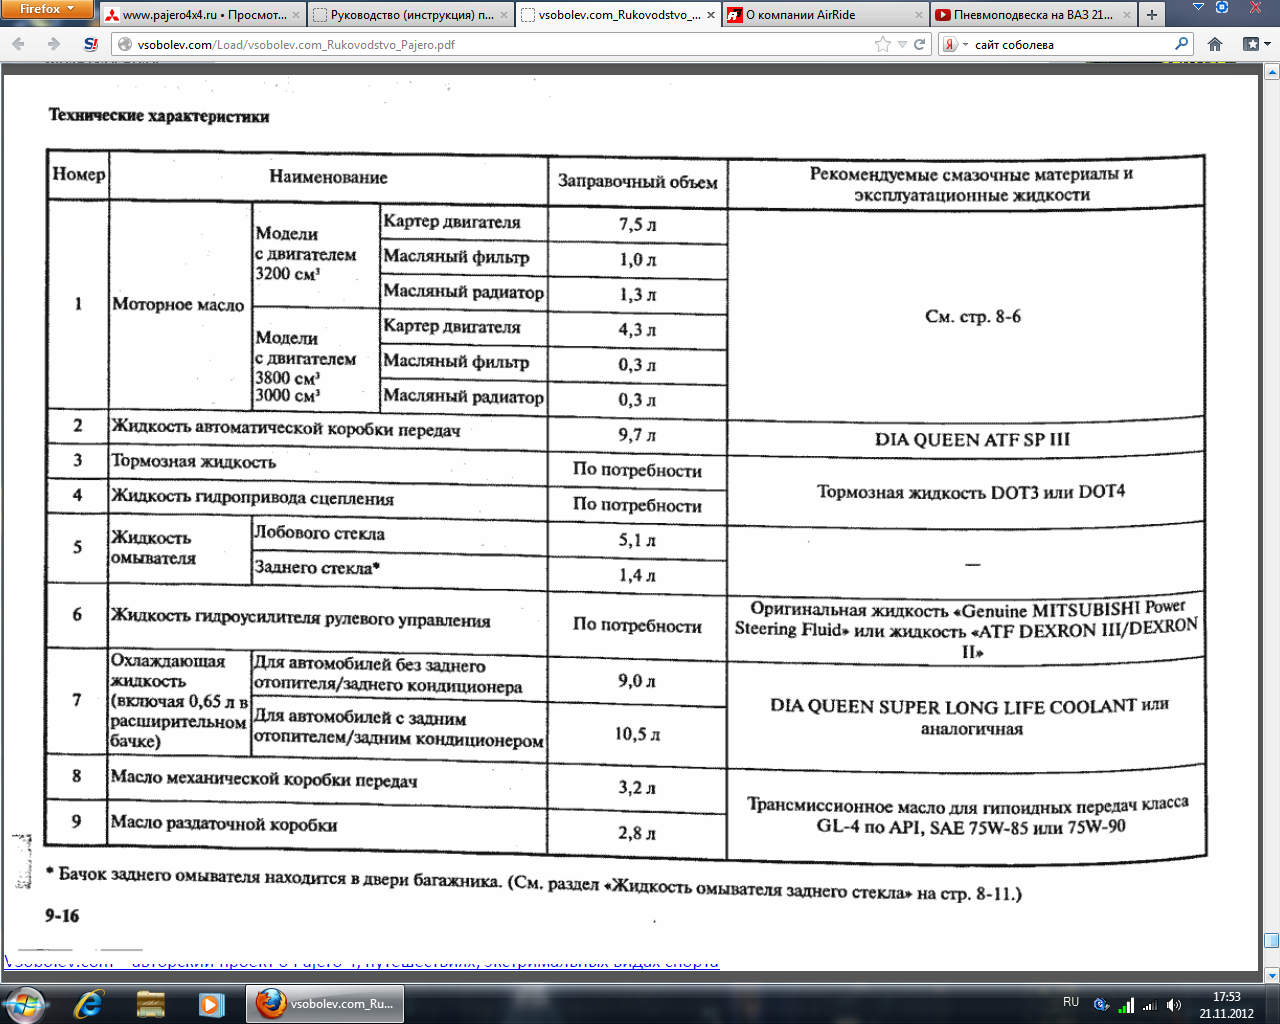Go back one page
Screen dimensions: 1280x1024
click(x=20, y=44)
